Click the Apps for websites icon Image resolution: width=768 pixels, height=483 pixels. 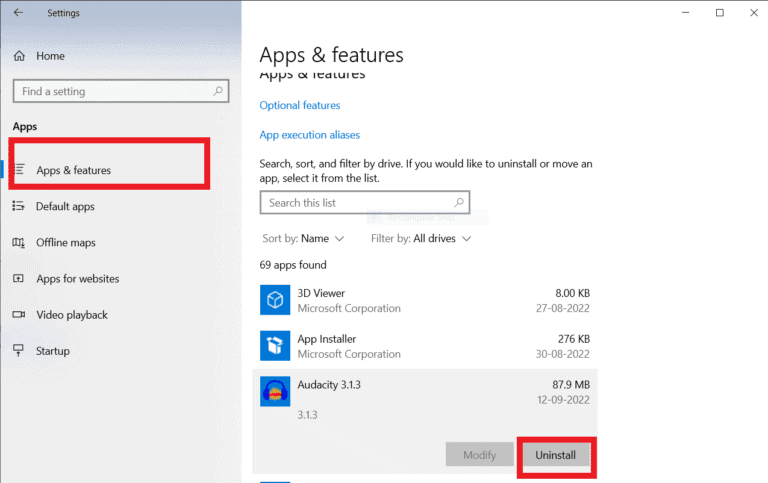(x=19, y=278)
